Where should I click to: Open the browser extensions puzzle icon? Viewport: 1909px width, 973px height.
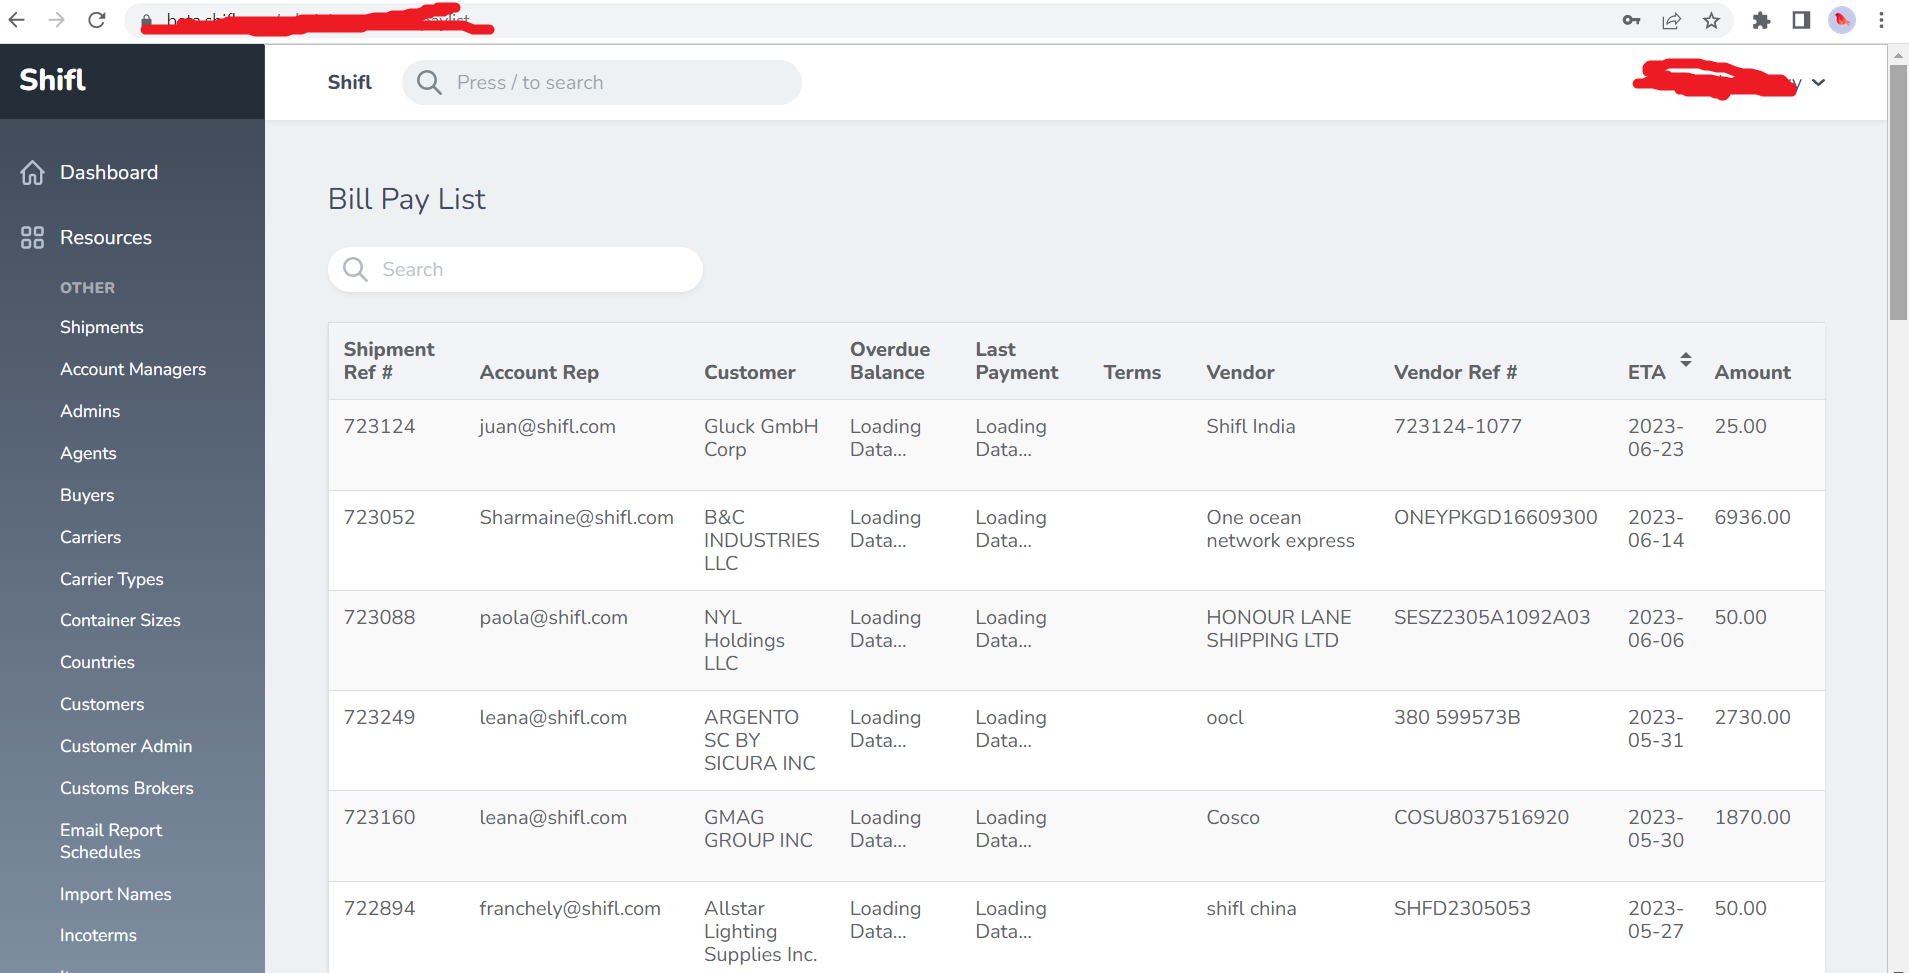point(1761,20)
